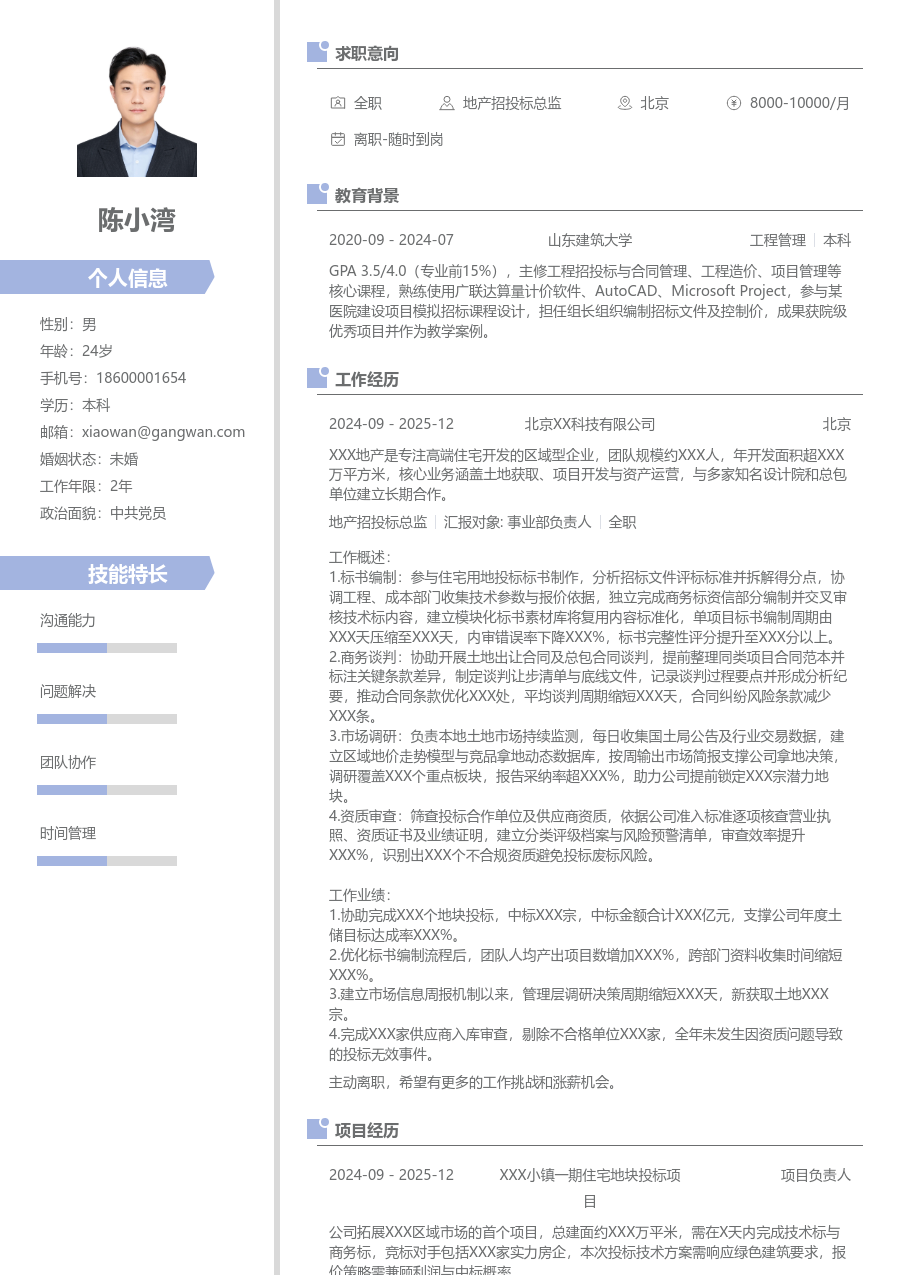This screenshot has height=1275, width=900.
Task: Click the salary text 8000-10000/月
Action: (x=800, y=103)
